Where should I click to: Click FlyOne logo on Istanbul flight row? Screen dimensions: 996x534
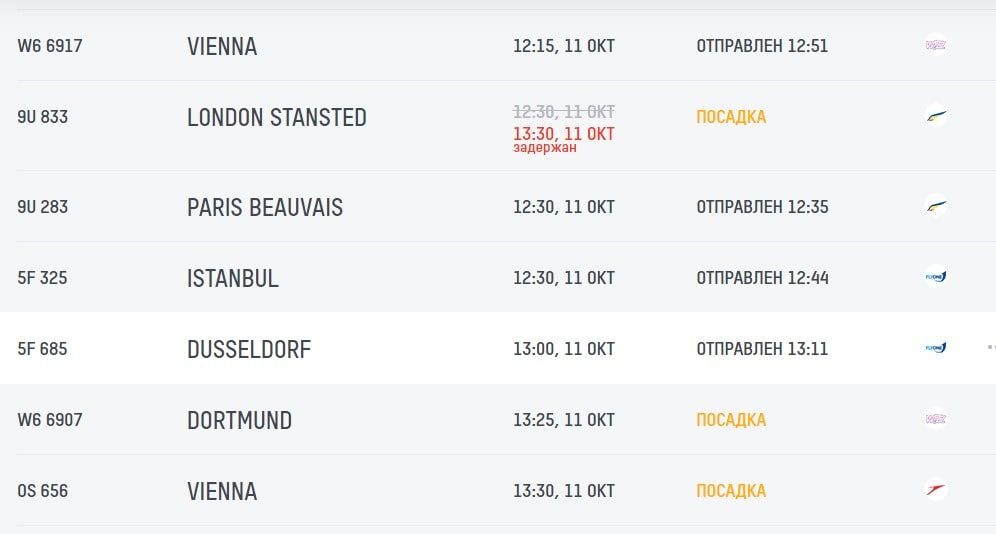[936, 277]
